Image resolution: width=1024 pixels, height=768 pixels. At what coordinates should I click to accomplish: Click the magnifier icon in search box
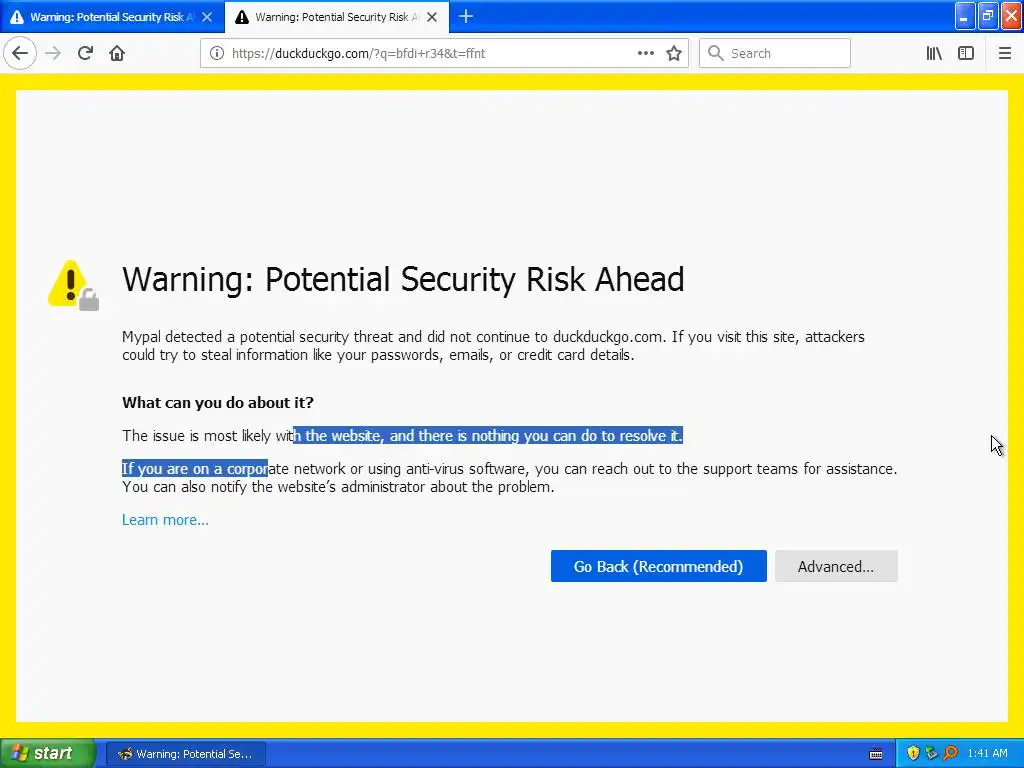(x=715, y=53)
